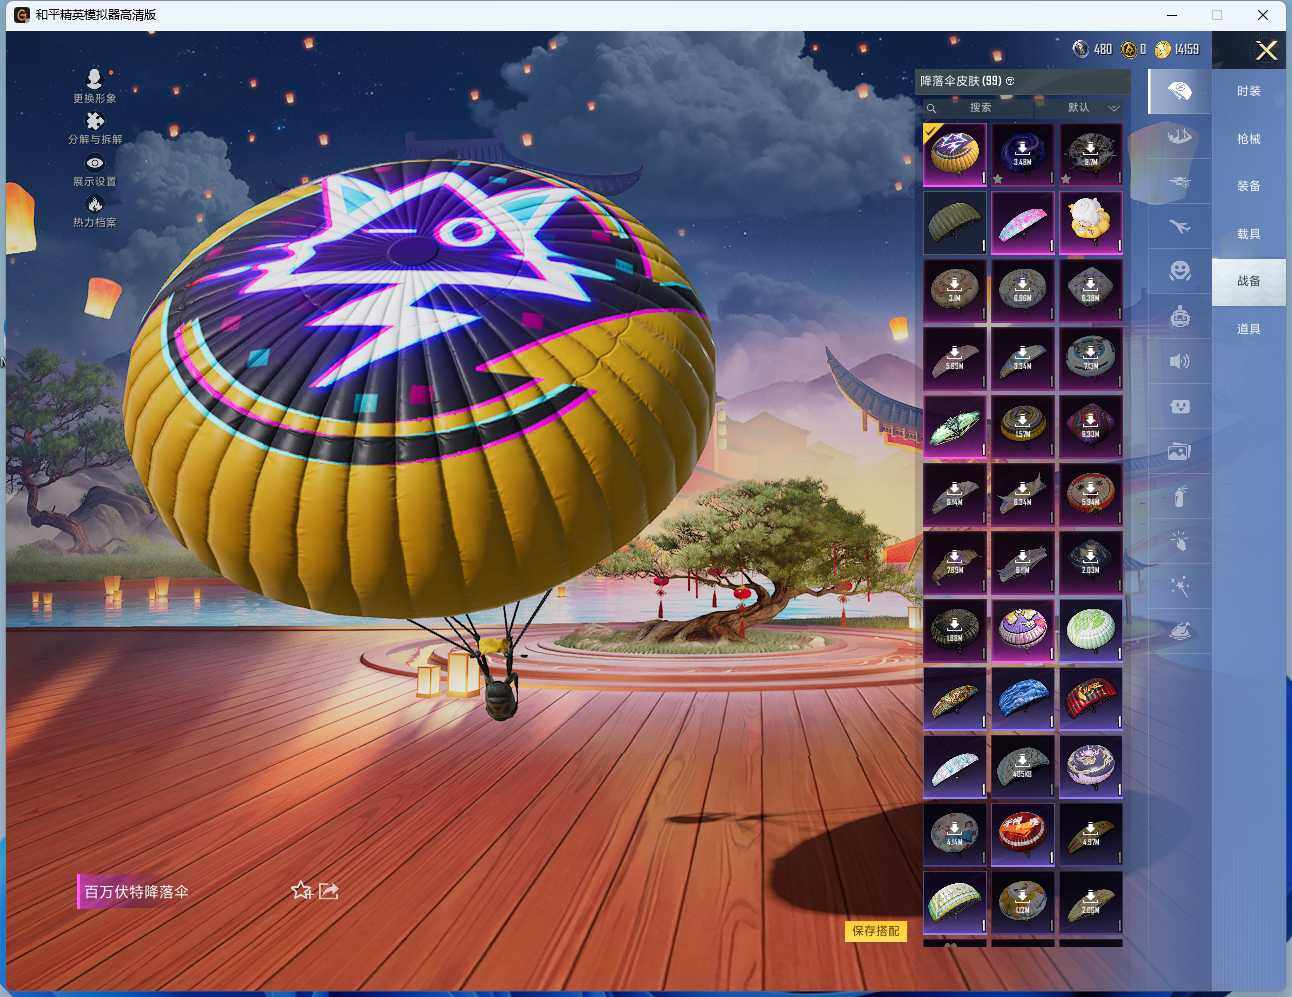Download the 2.03M dark round parachute skin
This screenshot has height=997, width=1292.
click(1091, 562)
